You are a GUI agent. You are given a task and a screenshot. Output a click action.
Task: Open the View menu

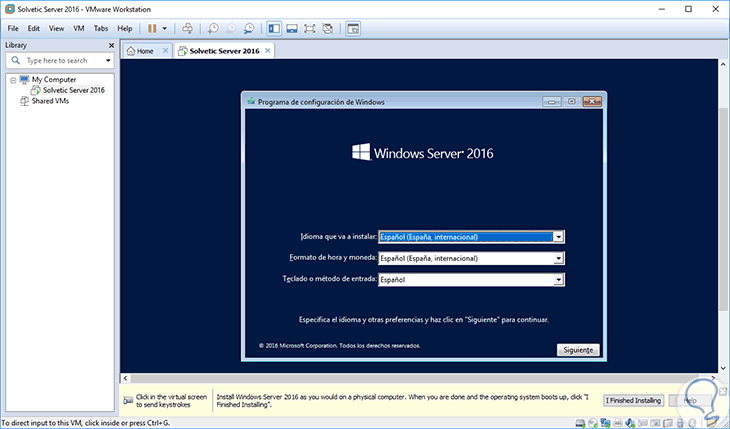(56, 28)
